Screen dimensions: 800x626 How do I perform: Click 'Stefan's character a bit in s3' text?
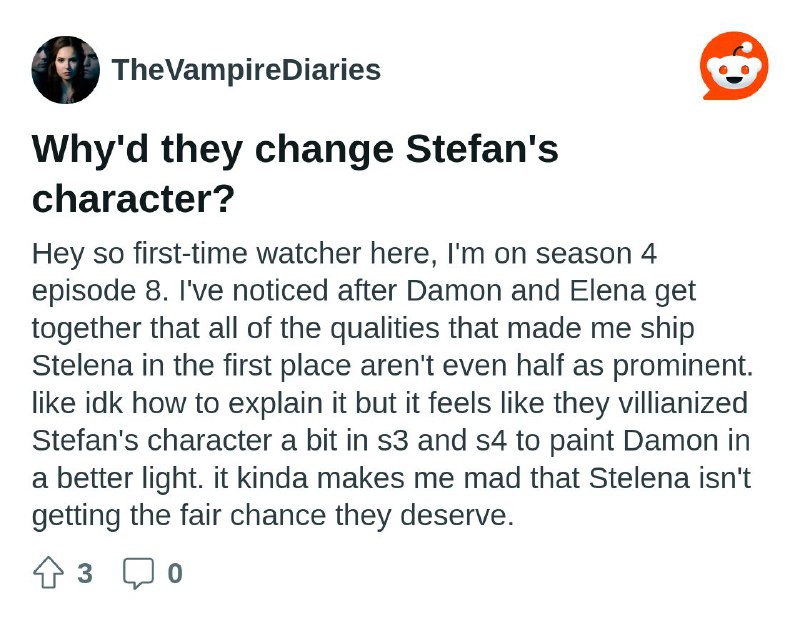coord(220,440)
